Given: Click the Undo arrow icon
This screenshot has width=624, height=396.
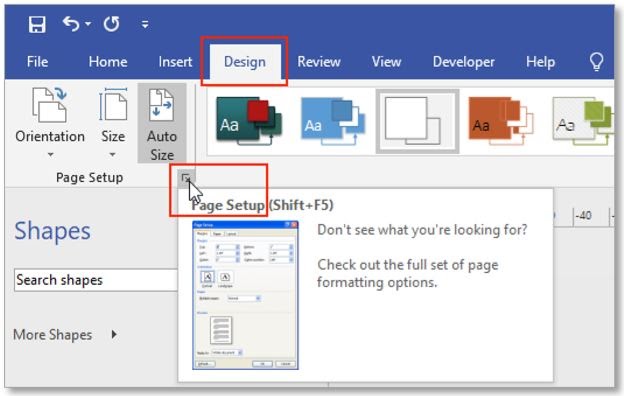Looking at the screenshot, I should point(71,24).
